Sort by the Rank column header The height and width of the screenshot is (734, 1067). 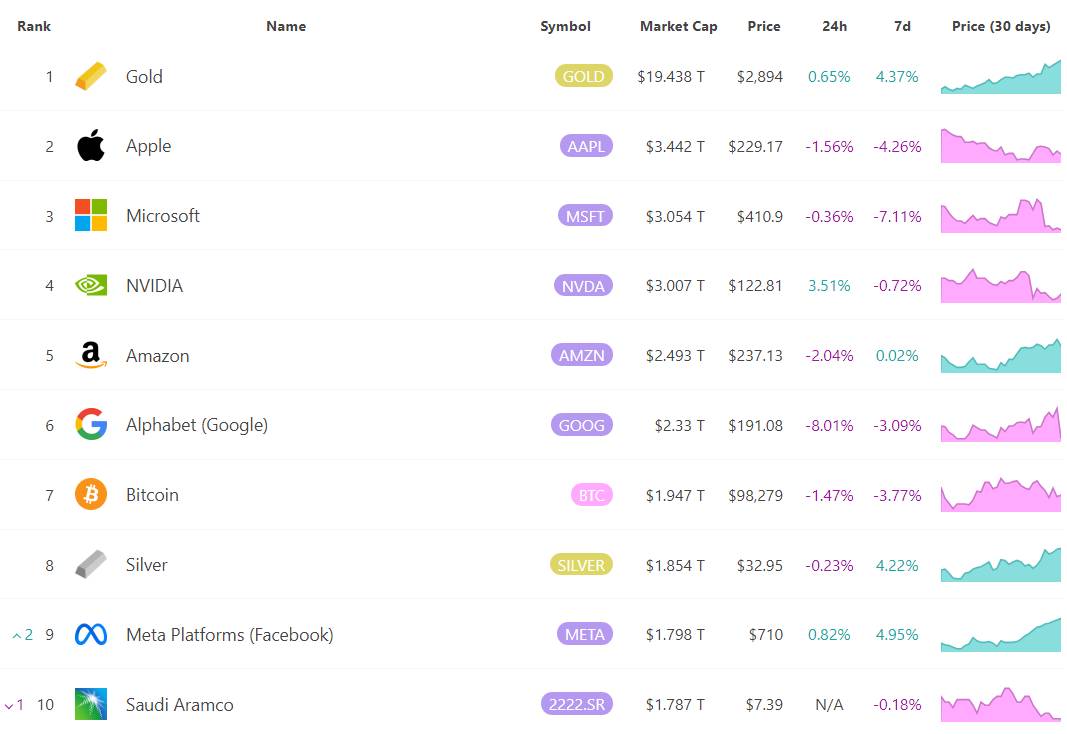[34, 27]
